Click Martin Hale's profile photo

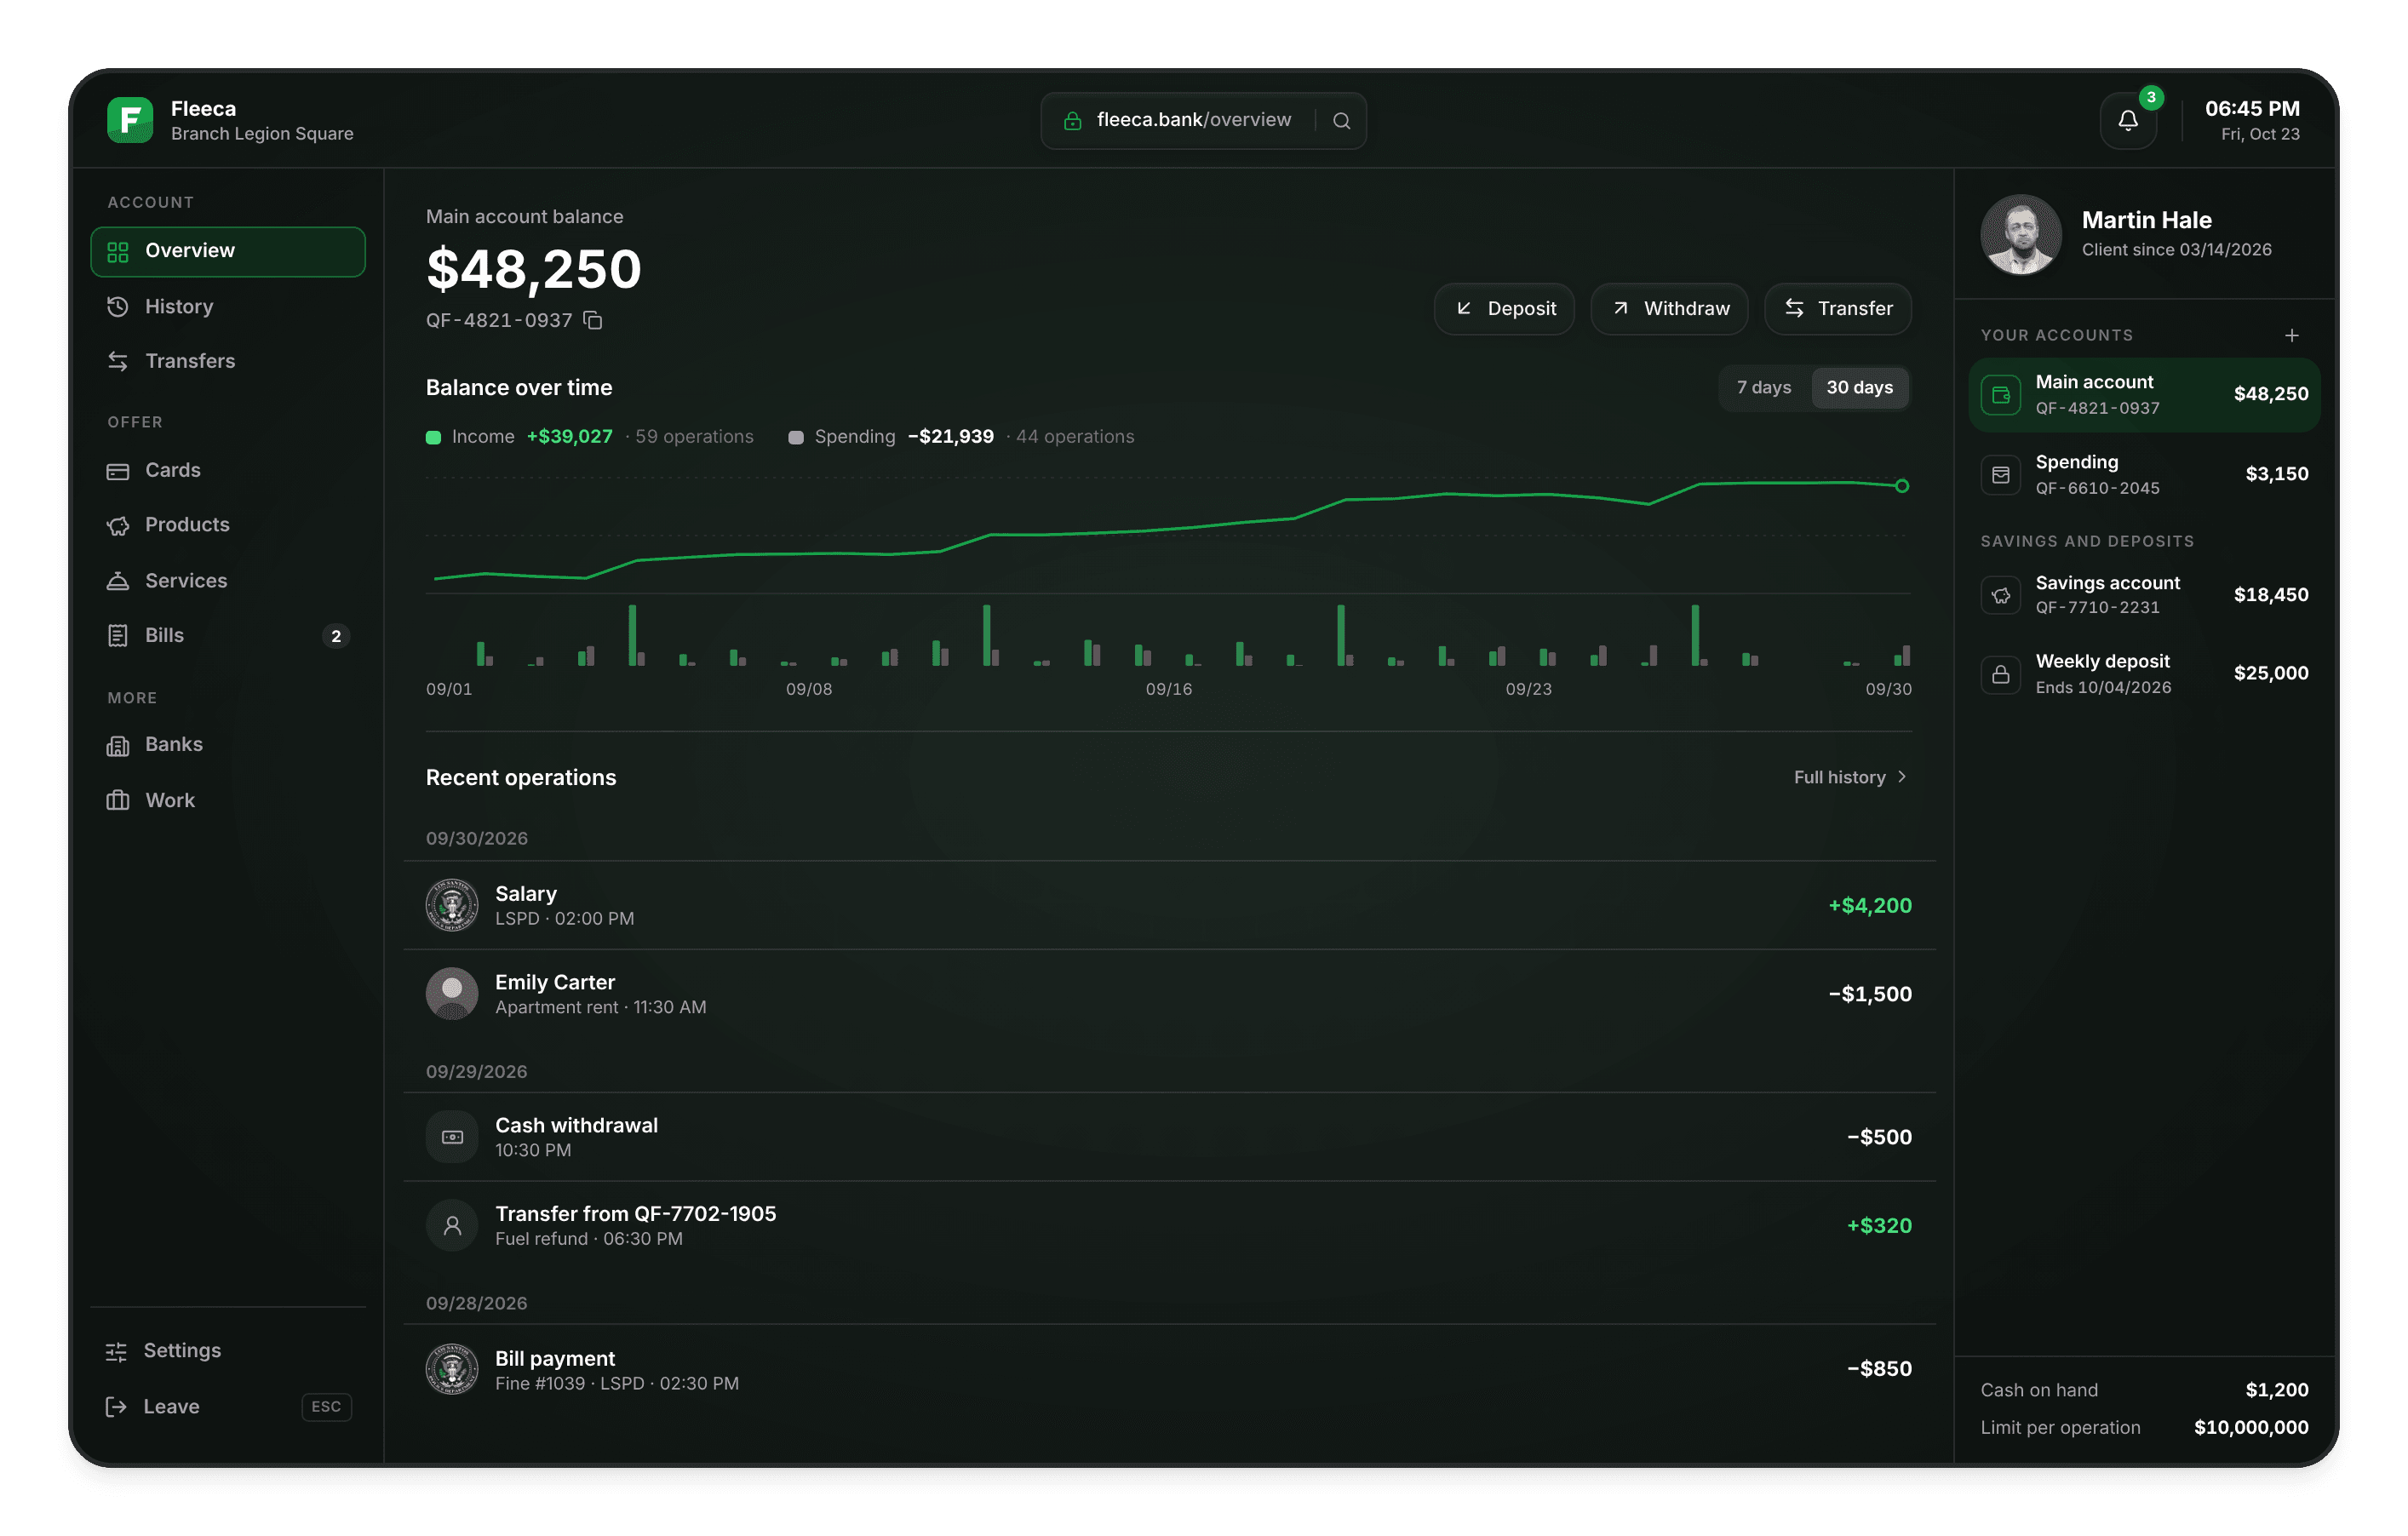[2021, 235]
